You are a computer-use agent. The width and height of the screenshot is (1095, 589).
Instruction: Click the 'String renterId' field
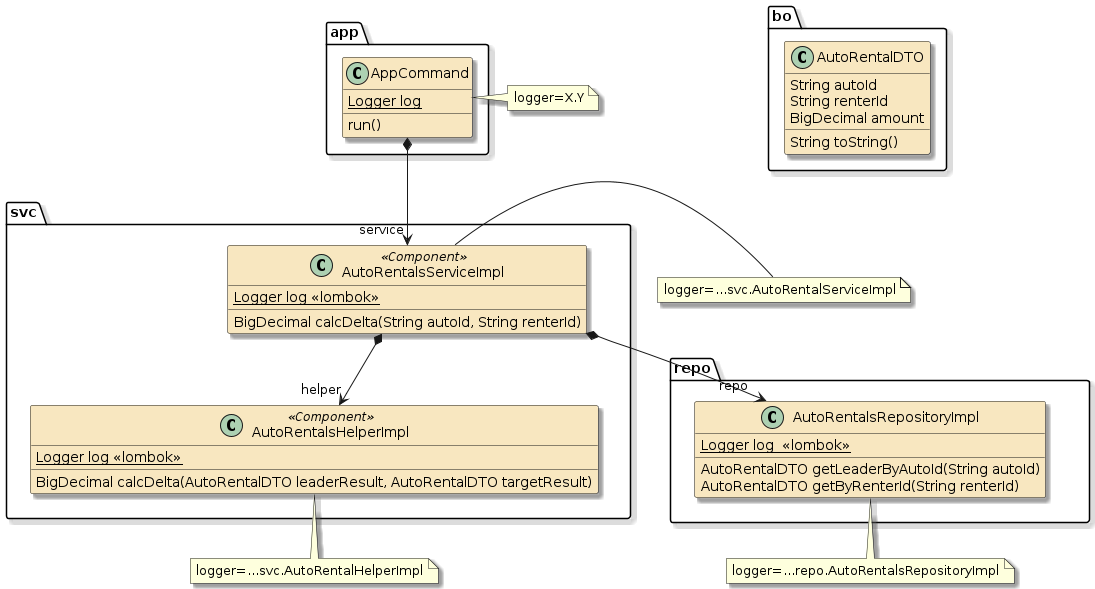pos(839,101)
